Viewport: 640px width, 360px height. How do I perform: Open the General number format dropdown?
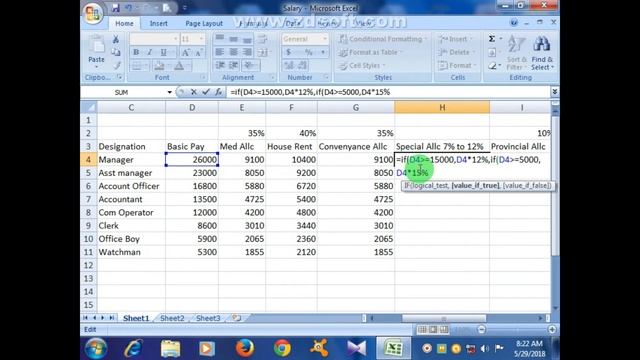pos(325,39)
